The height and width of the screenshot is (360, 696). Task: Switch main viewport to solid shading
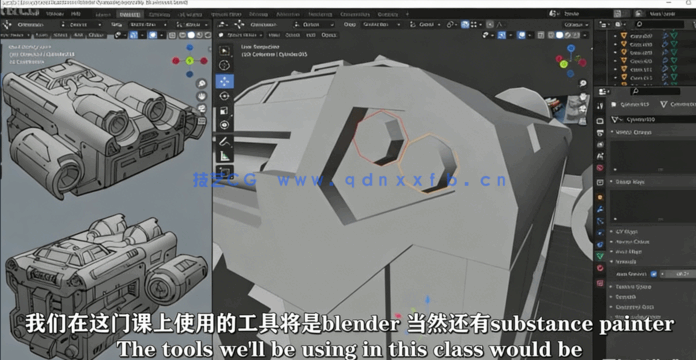tap(560, 35)
